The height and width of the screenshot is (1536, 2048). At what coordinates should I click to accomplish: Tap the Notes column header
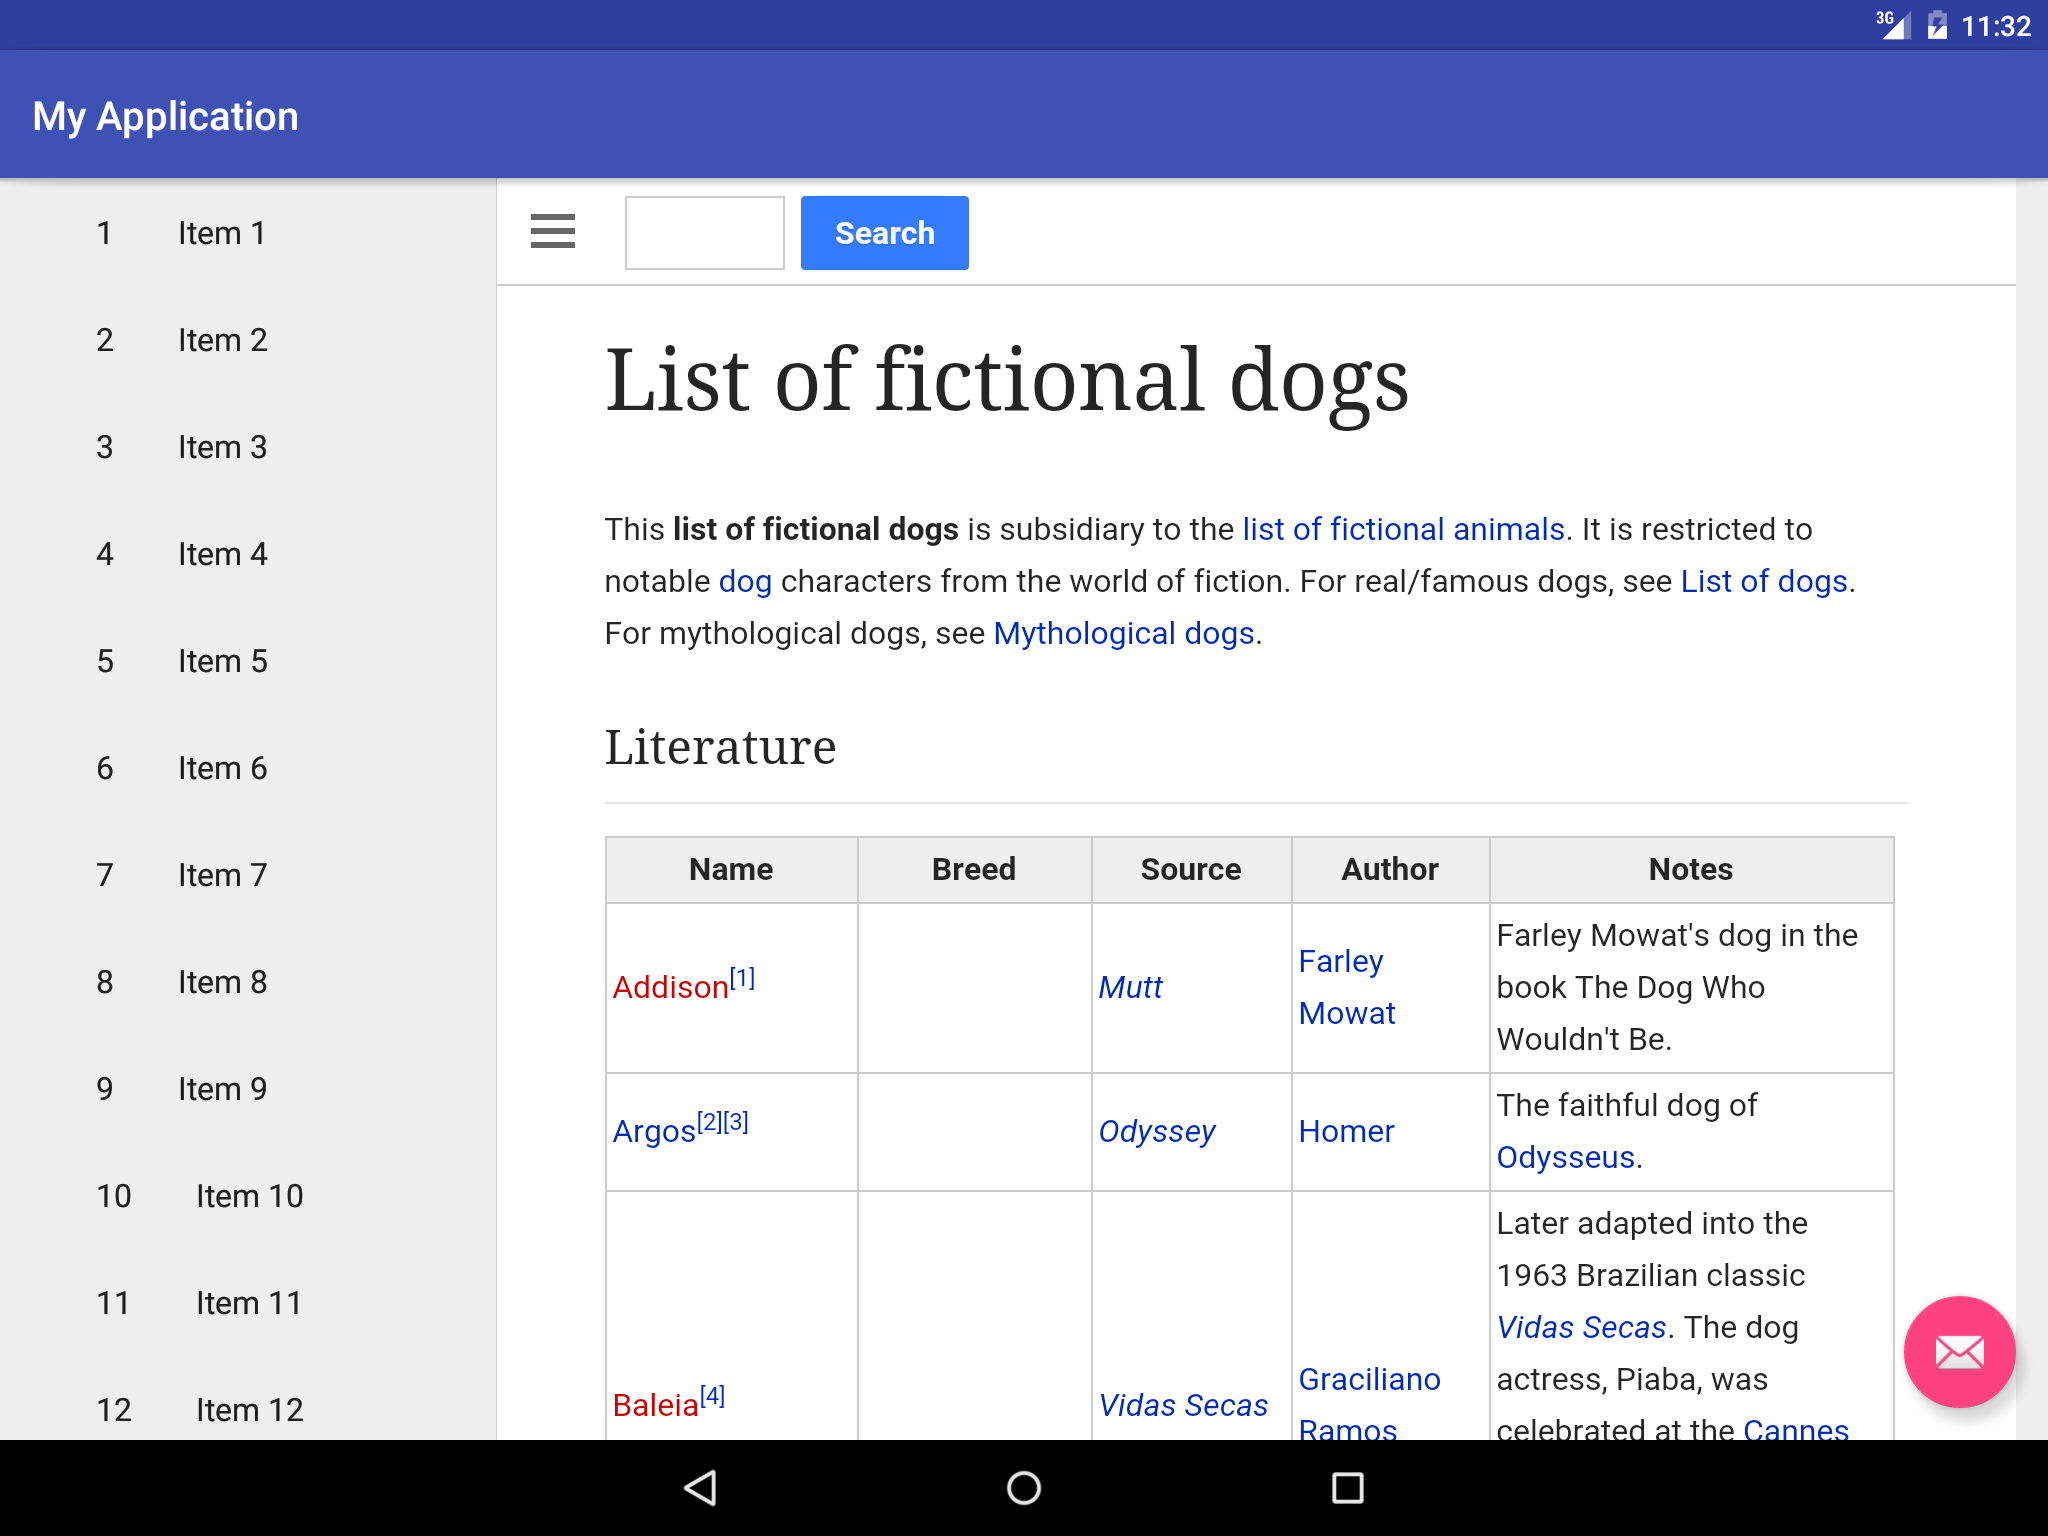(x=1690, y=869)
